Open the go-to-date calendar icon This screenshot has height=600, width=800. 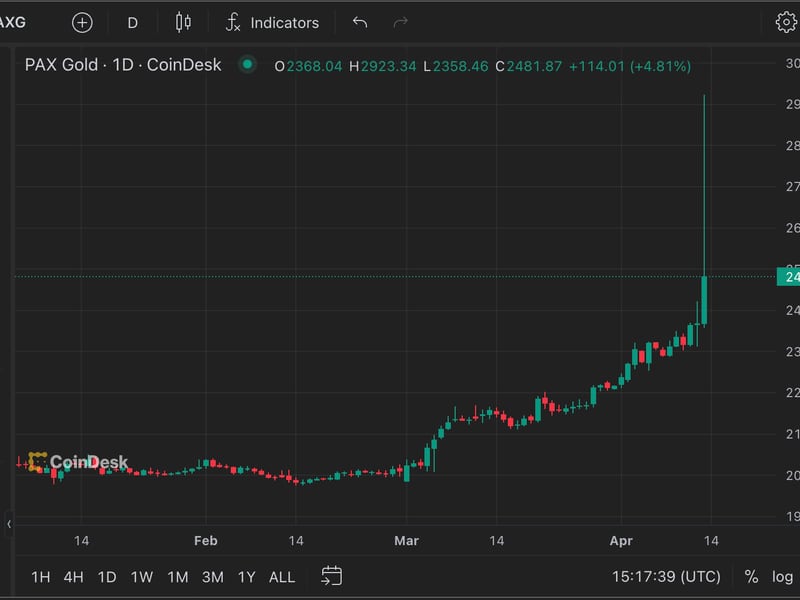[330, 577]
